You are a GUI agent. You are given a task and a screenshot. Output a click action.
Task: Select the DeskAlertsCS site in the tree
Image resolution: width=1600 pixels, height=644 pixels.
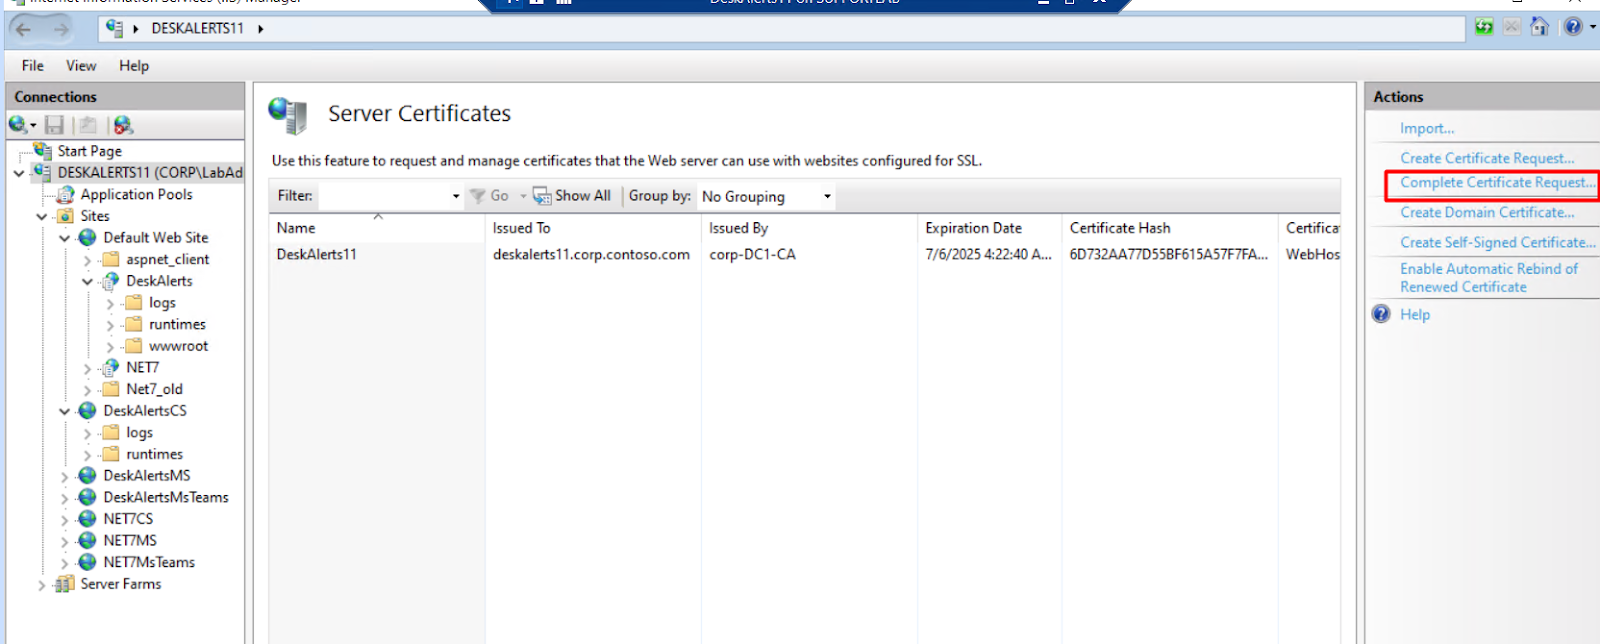click(x=144, y=411)
